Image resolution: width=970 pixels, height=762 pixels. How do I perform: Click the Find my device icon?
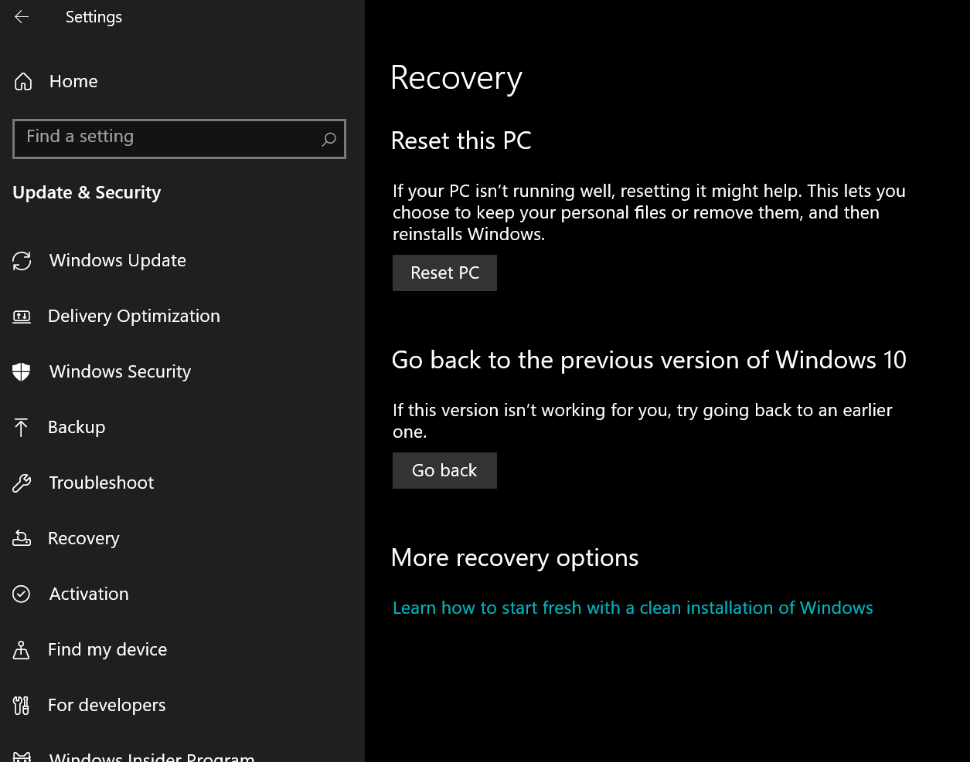click(x=21, y=649)
